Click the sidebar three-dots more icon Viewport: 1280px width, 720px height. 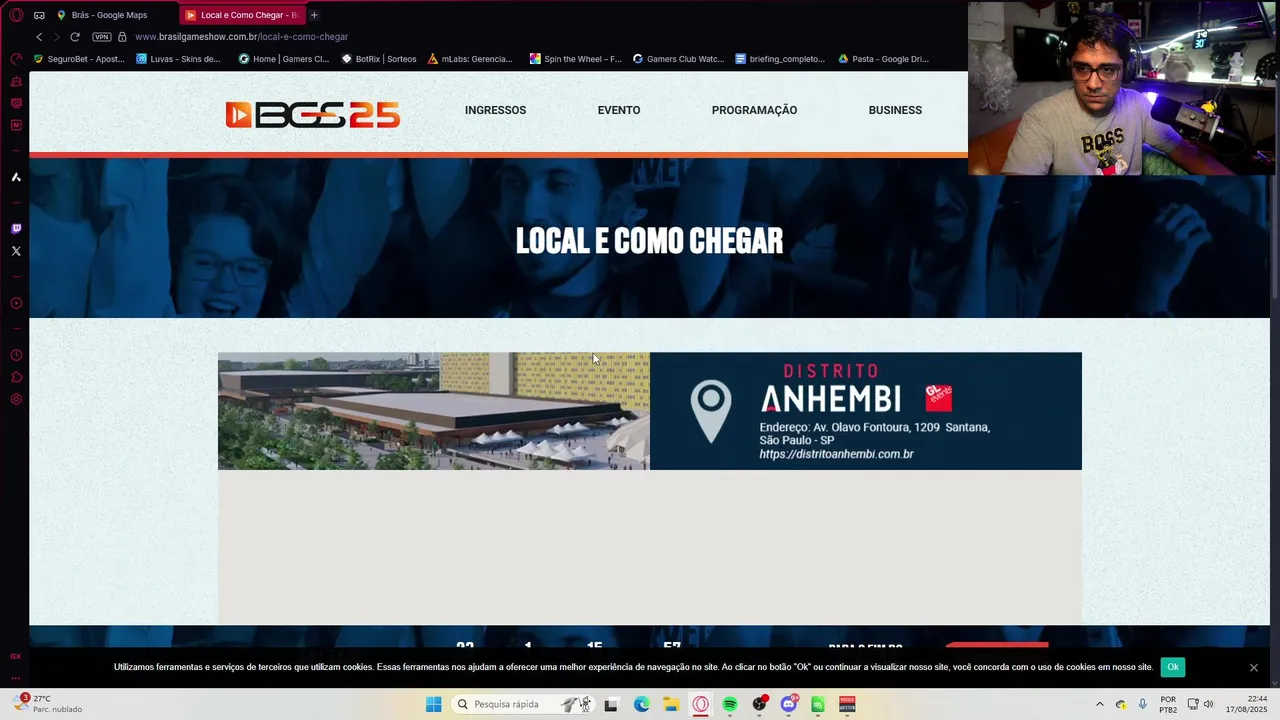(x=16, y=678)
